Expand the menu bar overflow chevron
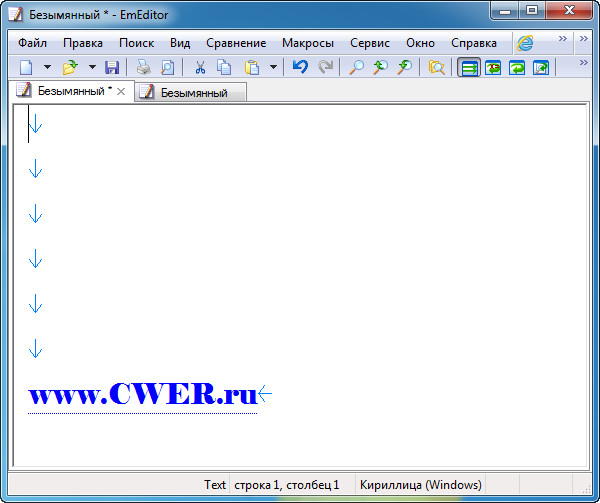Image resolution: width=600 pixels, height=503 pixels. pyautogui.click(x=584, y=38)
